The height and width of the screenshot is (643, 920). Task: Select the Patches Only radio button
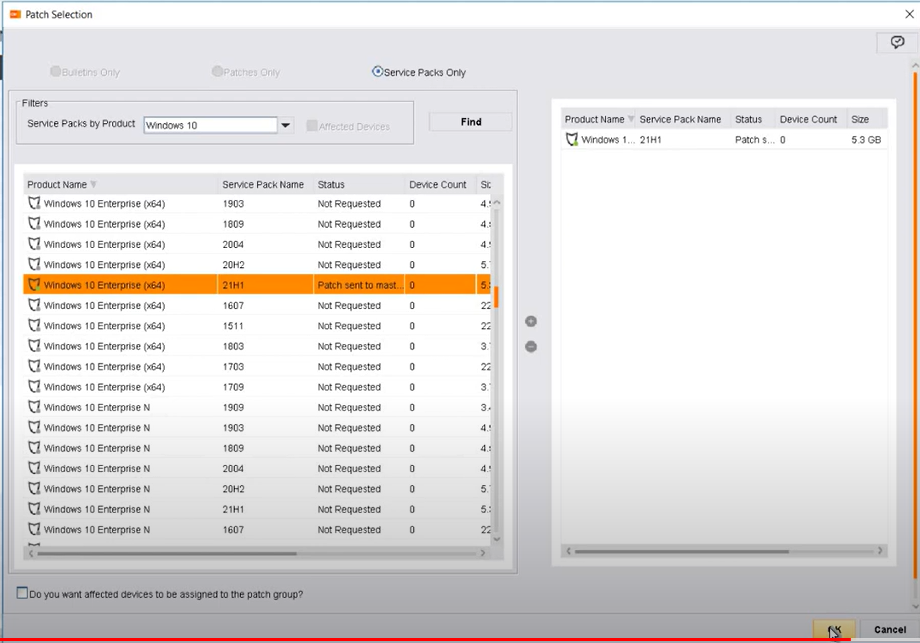point(217,72)
